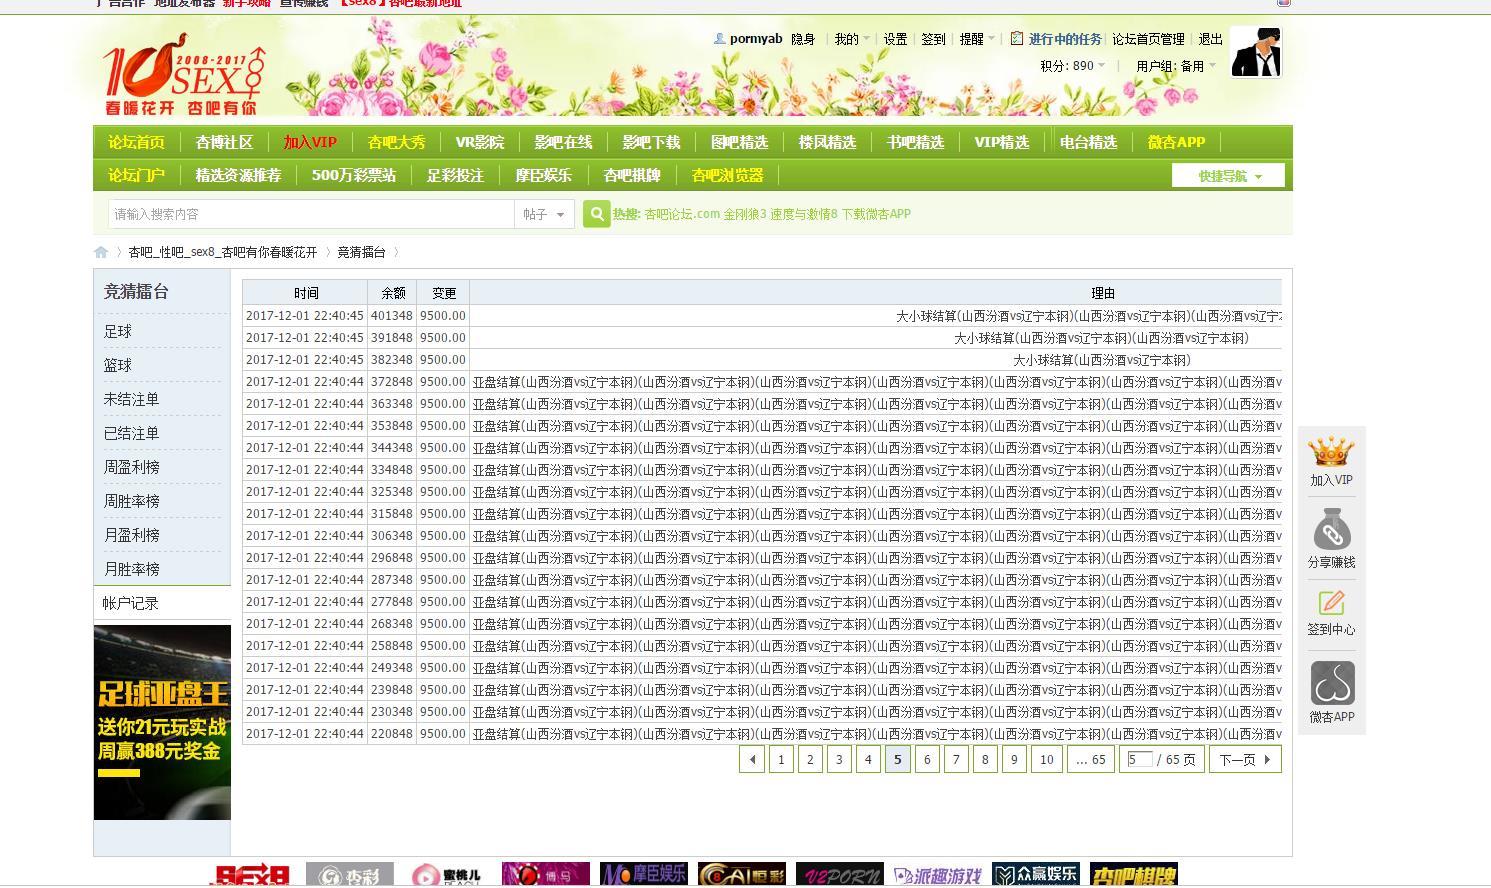
Task: Click the previous page arrow in pagination
Action: click(752, 759)
